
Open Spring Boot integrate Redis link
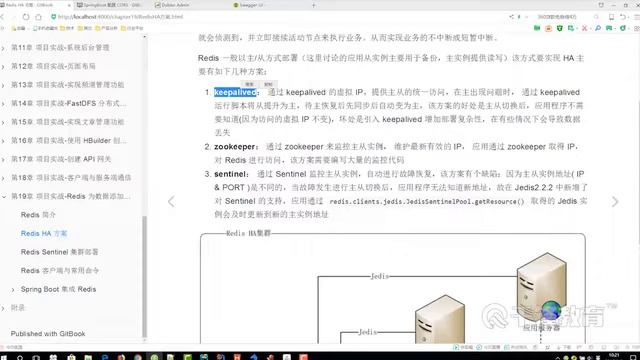point(58,289)
